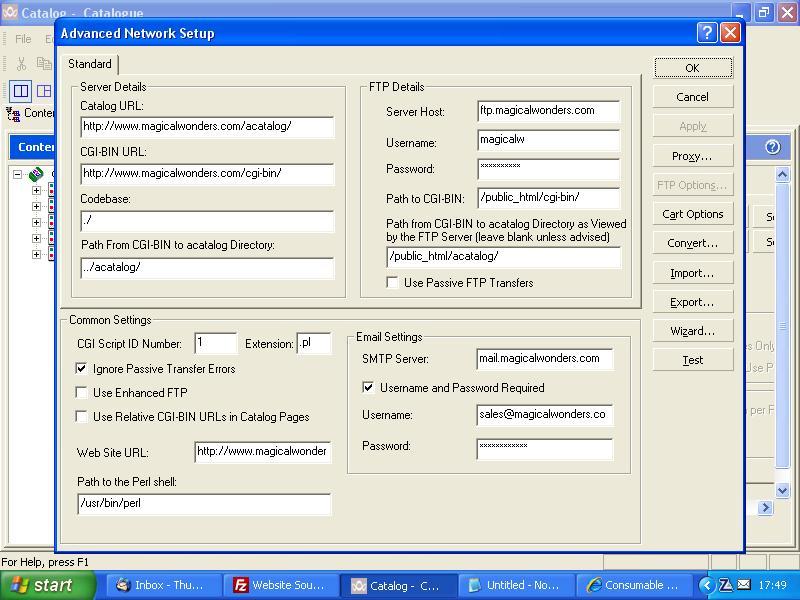Enable Use Passive FTP Transfers checkbox
Viewport: 800px width, 600px height.
click(393, 283)
